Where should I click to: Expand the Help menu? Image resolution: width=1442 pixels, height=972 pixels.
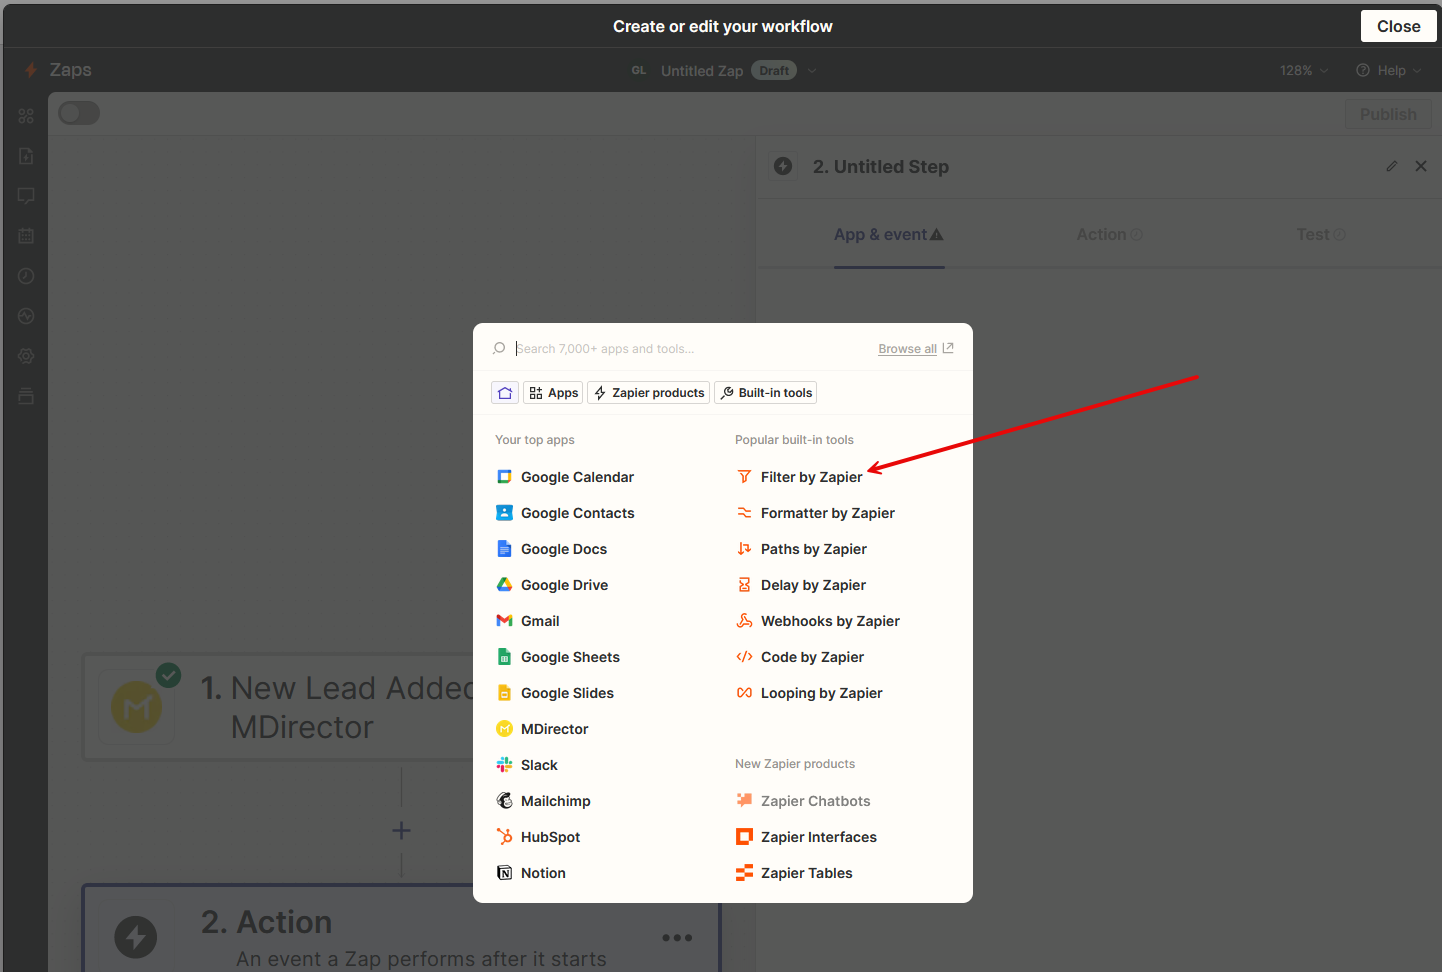(x=1388, y=71)
